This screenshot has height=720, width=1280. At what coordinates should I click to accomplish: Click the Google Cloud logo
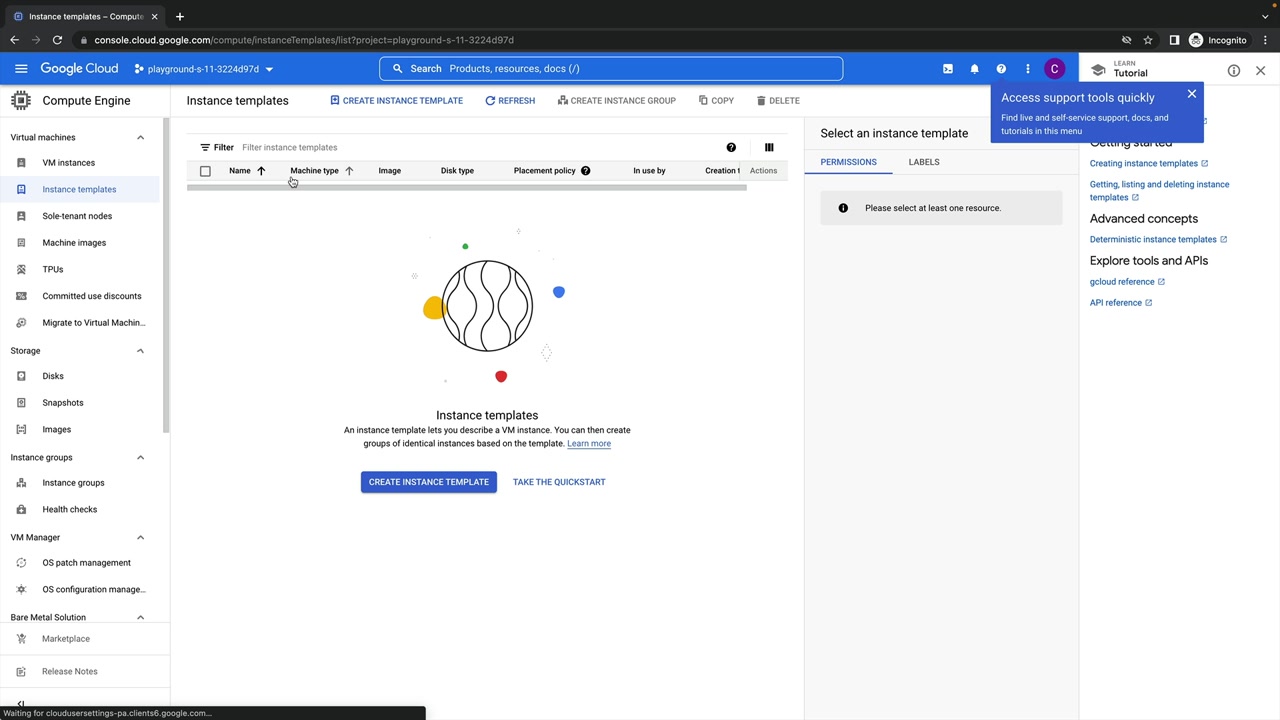pyautogui.click(x=79, y=69)
